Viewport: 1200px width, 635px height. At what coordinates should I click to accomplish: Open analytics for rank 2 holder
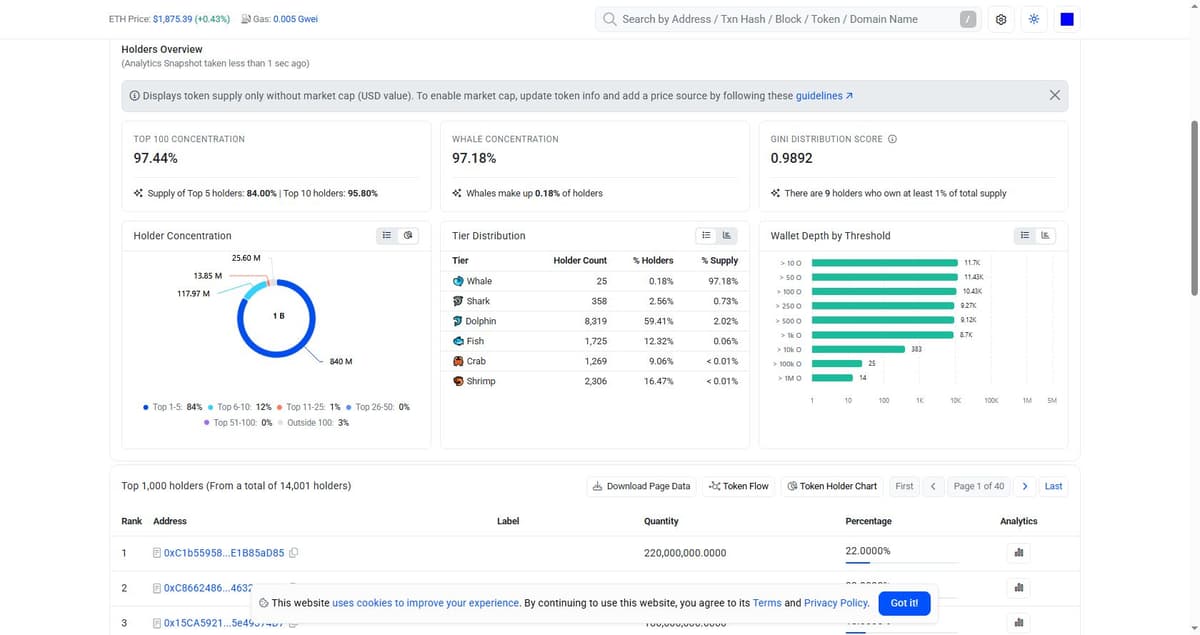click(x=1019, y=588)
